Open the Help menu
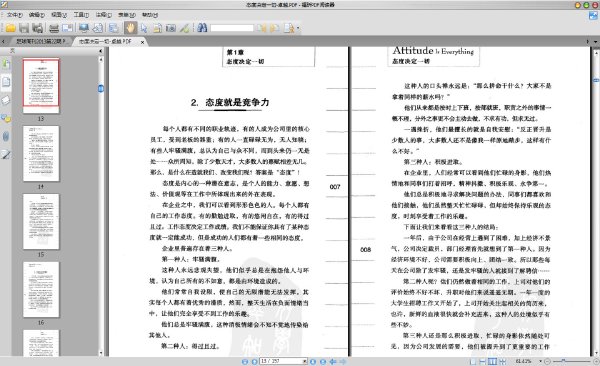 click(x=150, y=15)
